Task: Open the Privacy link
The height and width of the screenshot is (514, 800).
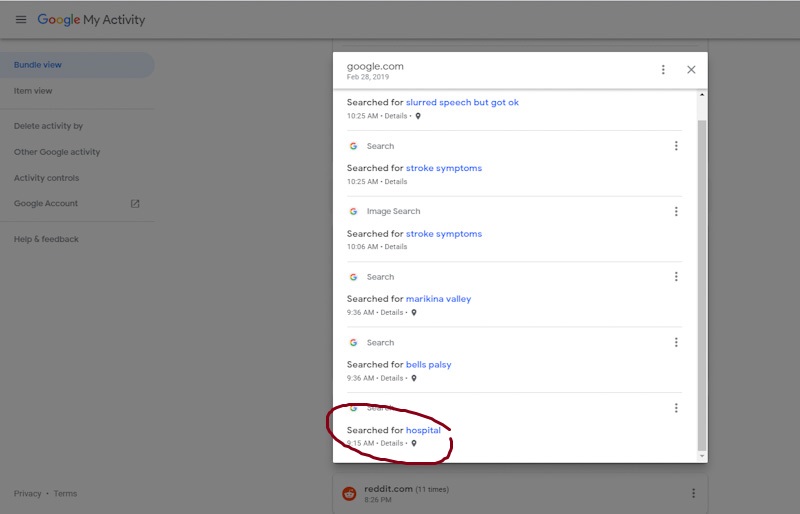Action: coord(28,494)
